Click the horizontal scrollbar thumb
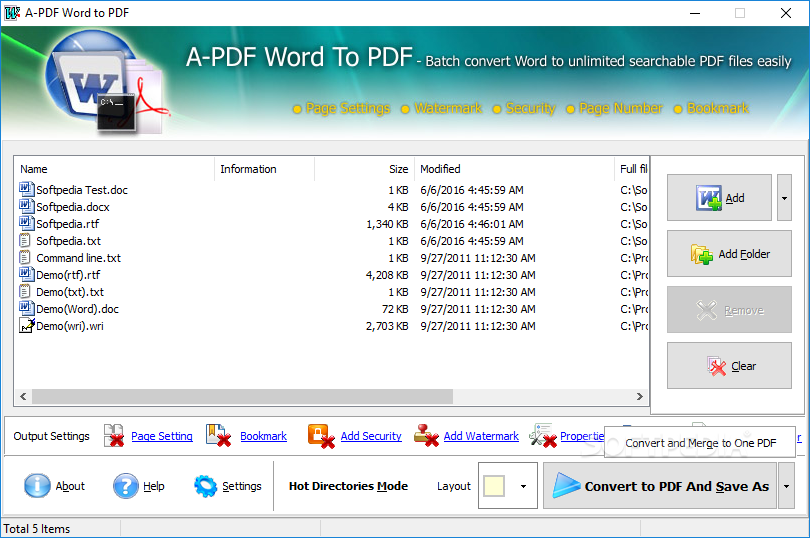This screenshot has width=810, height=538. (242, 396)
